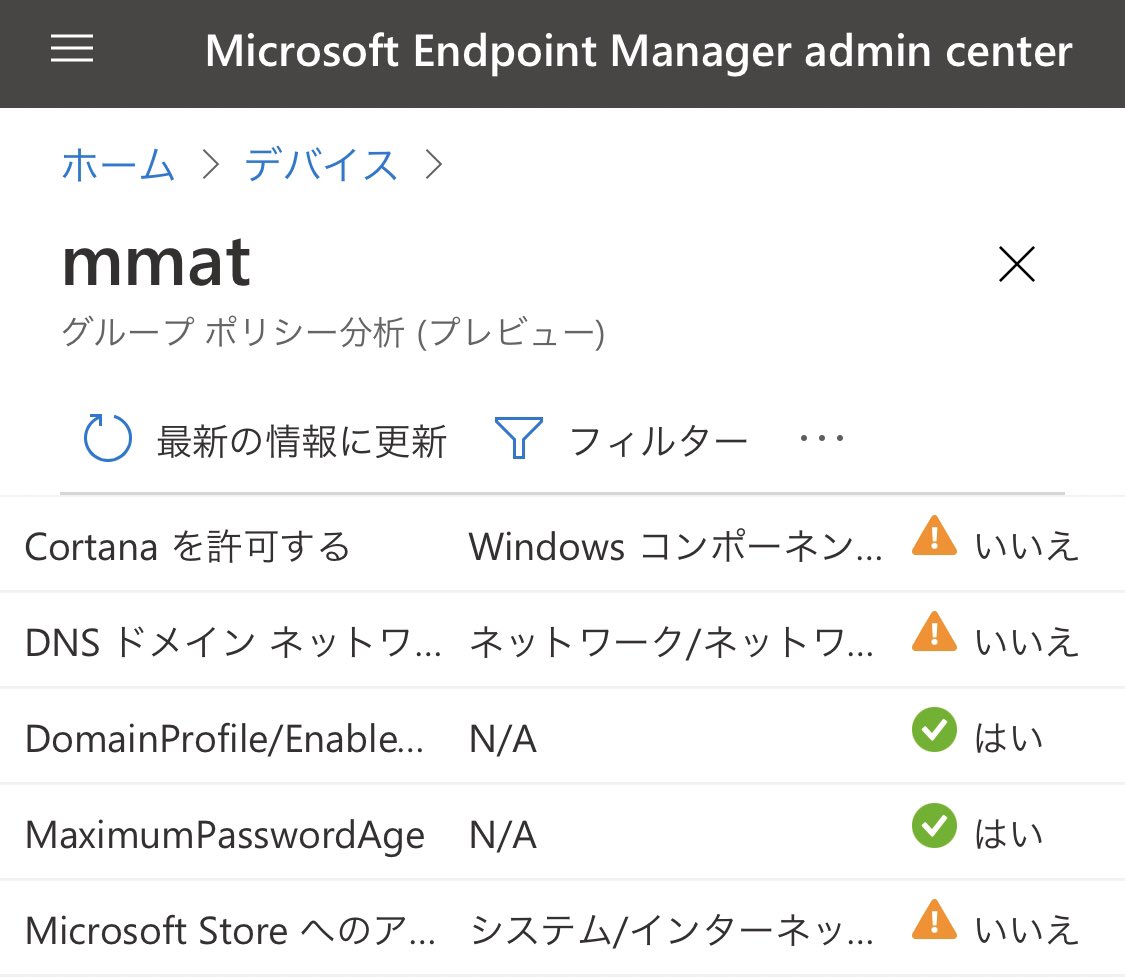
Task: Close the mmat panel with X
Action: pos(1016,265)
